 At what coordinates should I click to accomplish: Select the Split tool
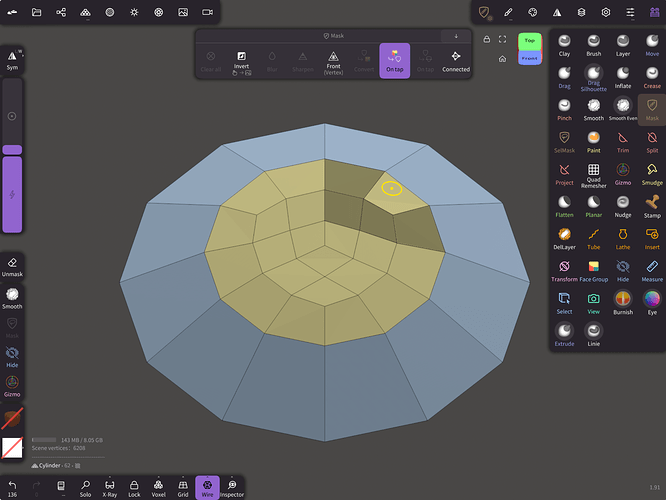tap(652, 142)
